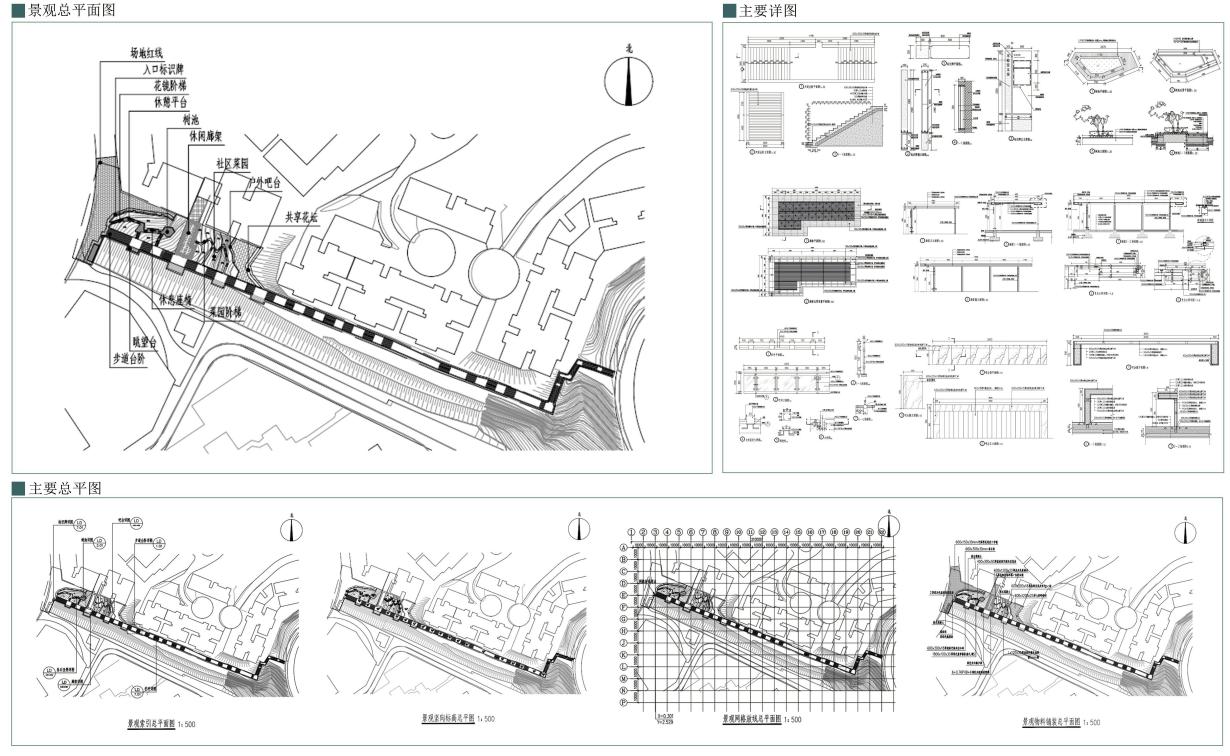Viewport: 1230px width, 756px height.
Task: Open the 景观网格放线总平面图 drawing title
Action: [752, 718]
